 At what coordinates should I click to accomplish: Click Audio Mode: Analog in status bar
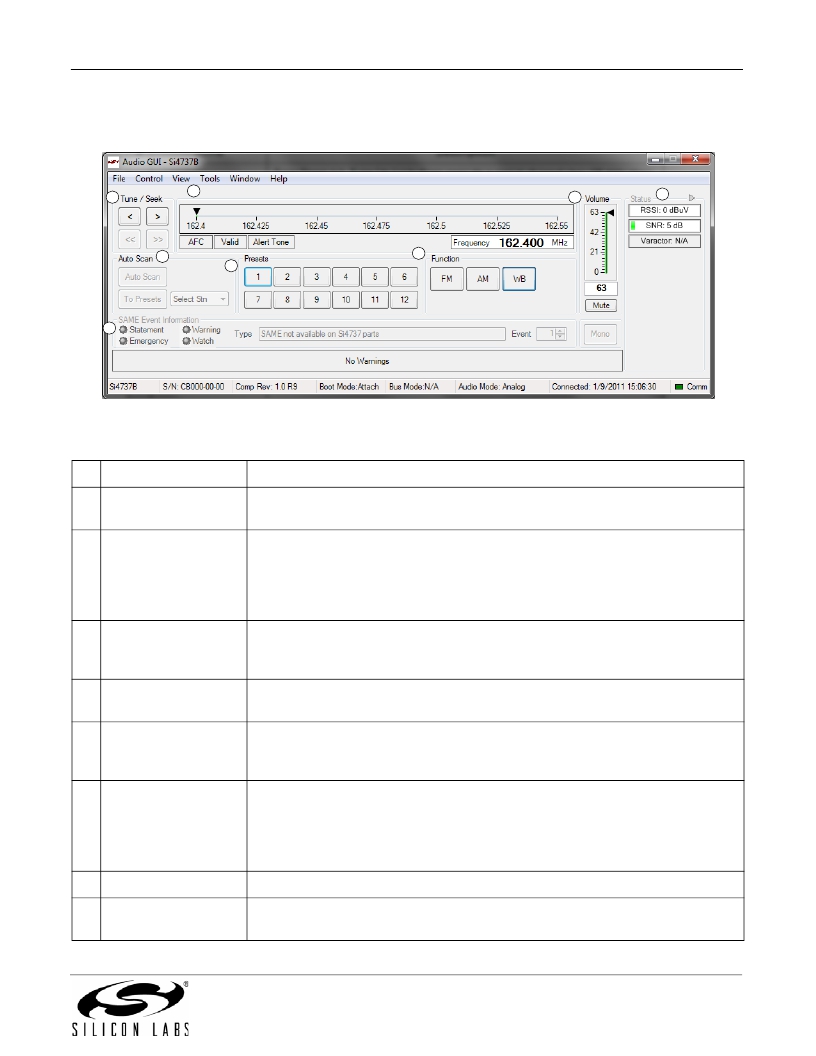pos(491,387)
